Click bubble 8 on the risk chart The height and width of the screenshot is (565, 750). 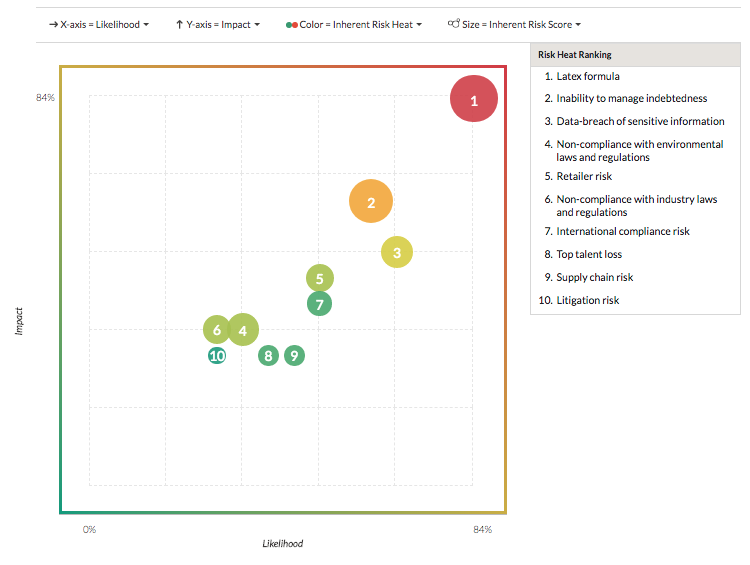point(268,355)
